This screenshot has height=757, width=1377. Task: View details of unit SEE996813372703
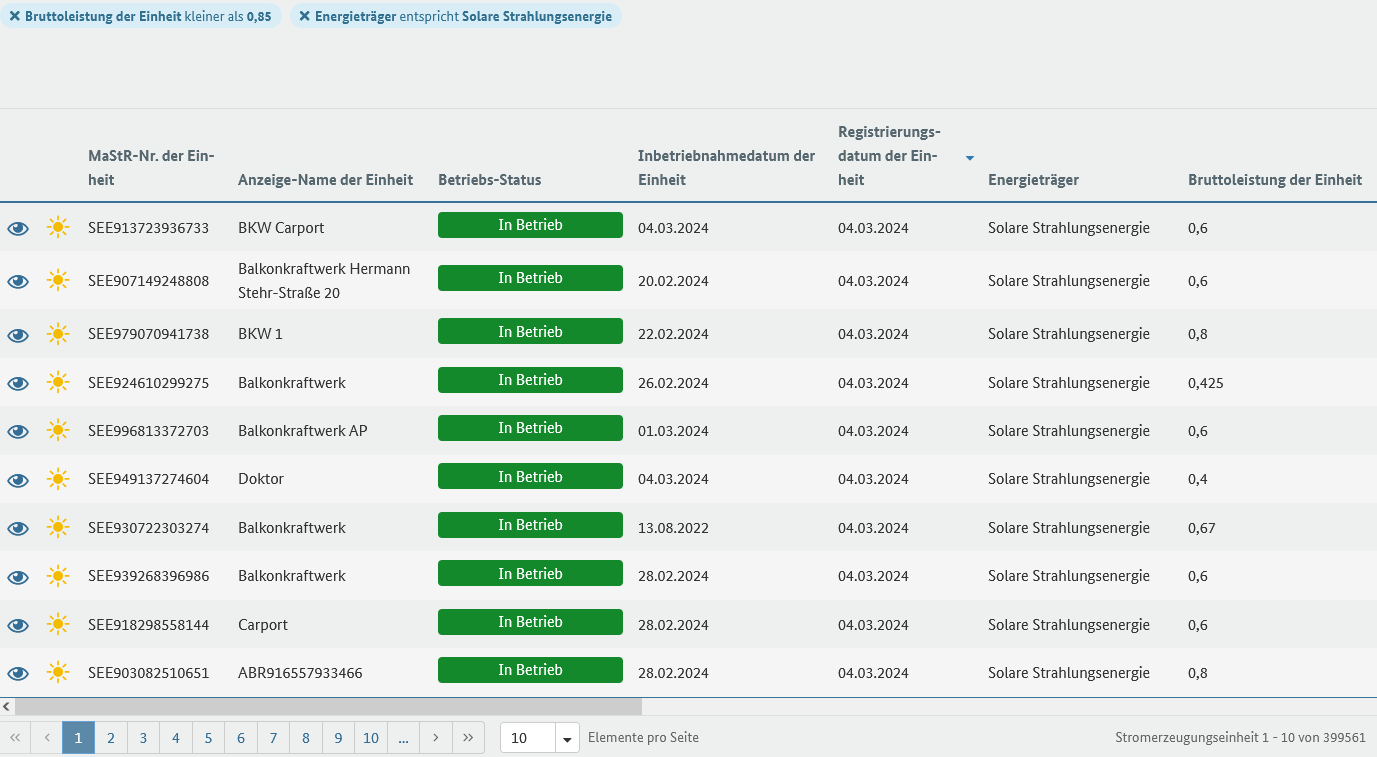pyautogui.click(x=18, y=431)
